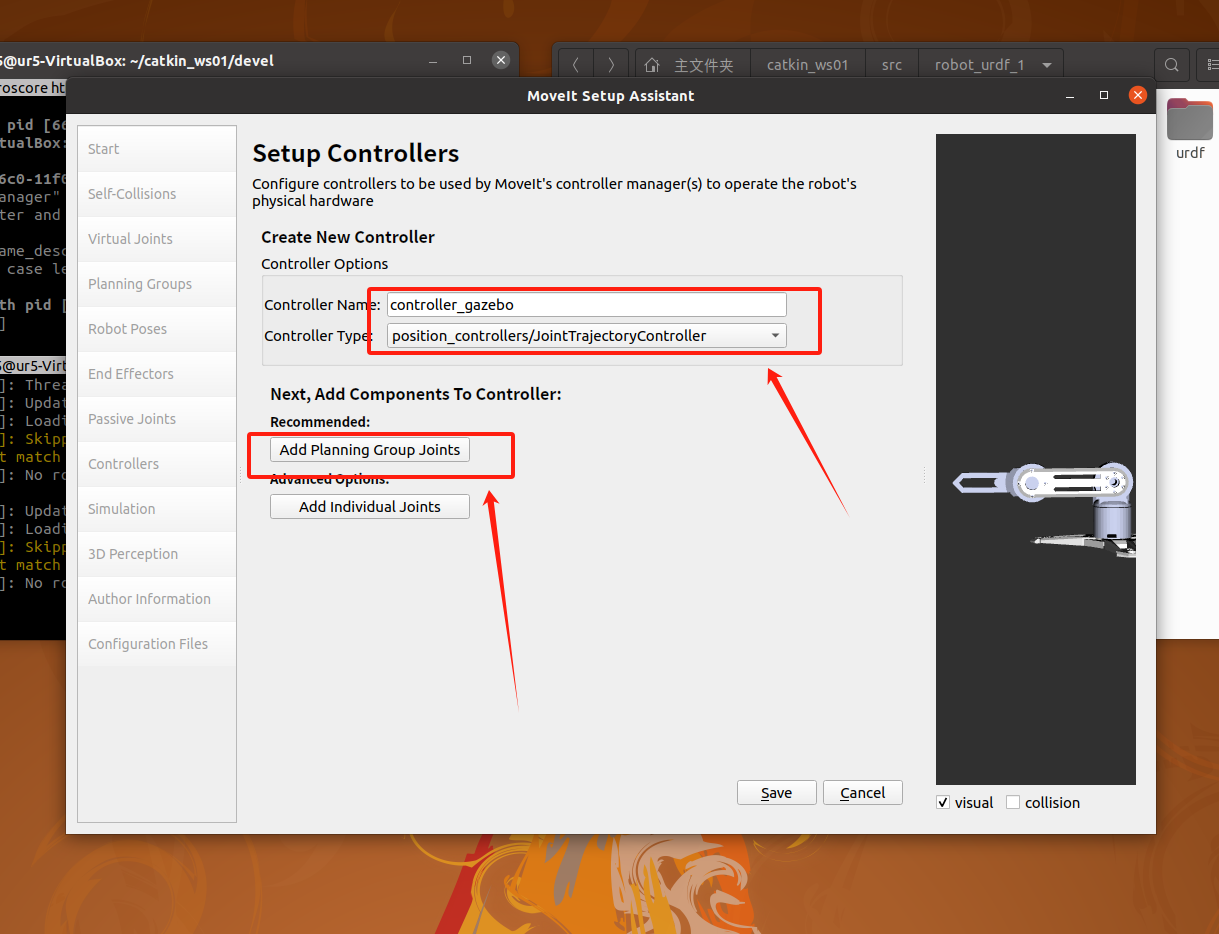
Task: Open Configuration Files step
Action: point(157,644)
